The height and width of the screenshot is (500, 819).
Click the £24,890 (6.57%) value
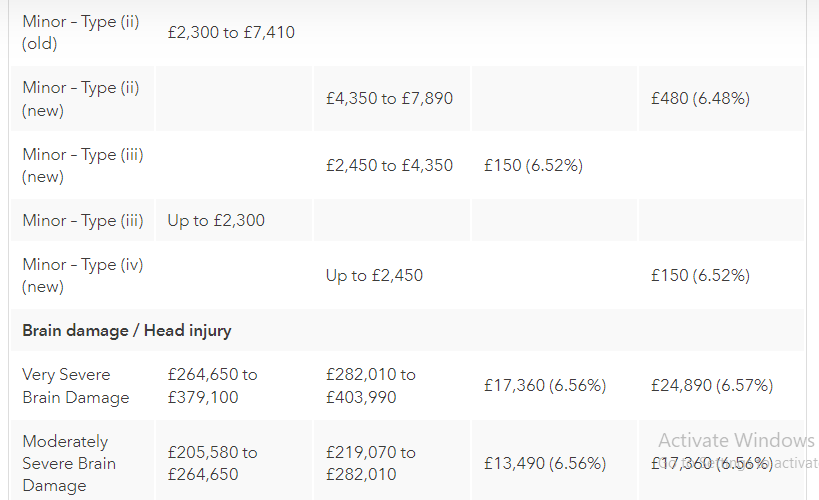coord(711,385)
